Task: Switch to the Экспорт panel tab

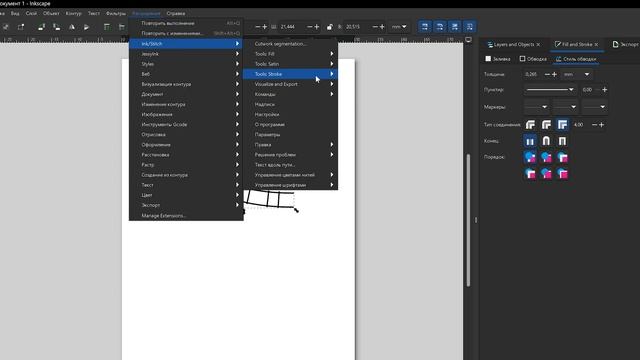Action: point(626,44)
